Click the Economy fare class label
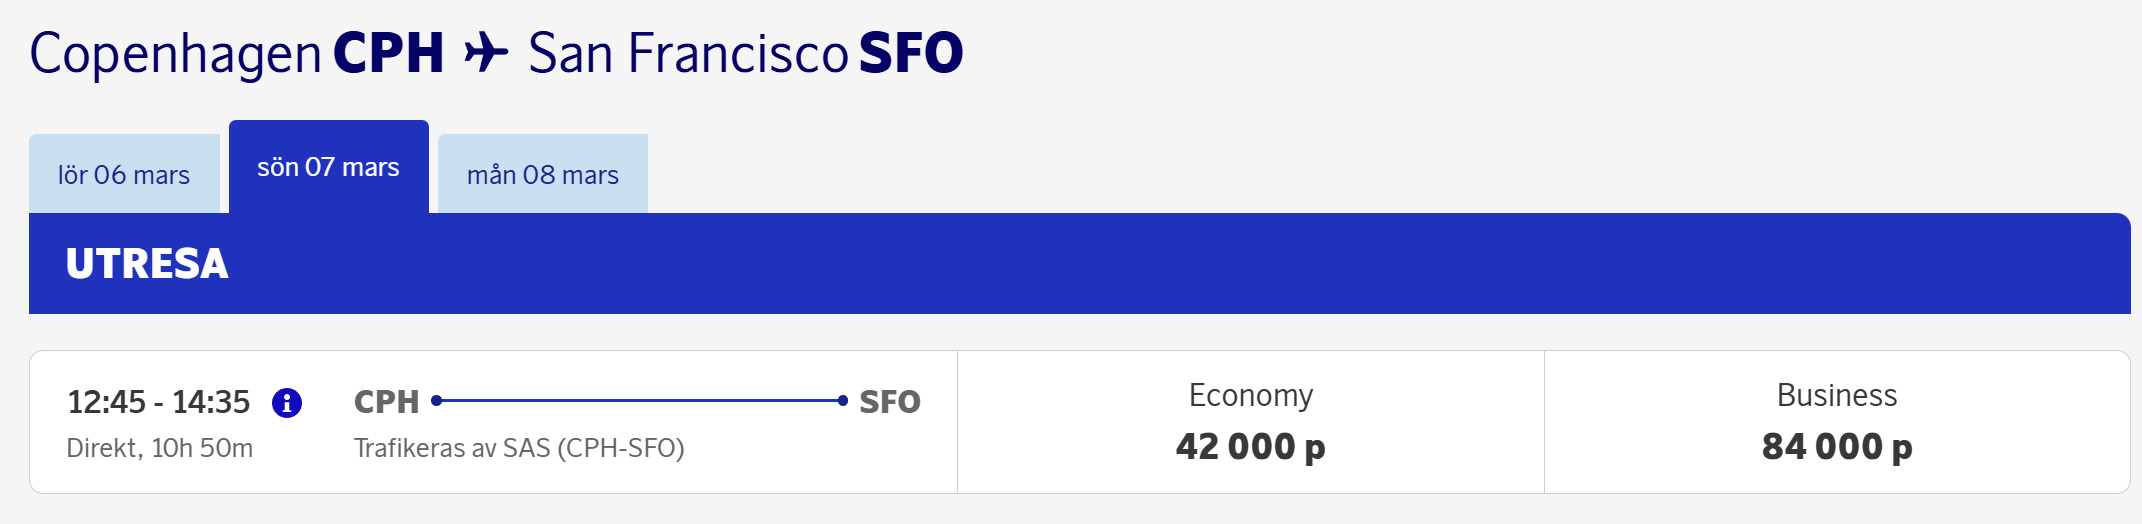This screenshot has width=2142, height=524. (x=1251, y=395)
